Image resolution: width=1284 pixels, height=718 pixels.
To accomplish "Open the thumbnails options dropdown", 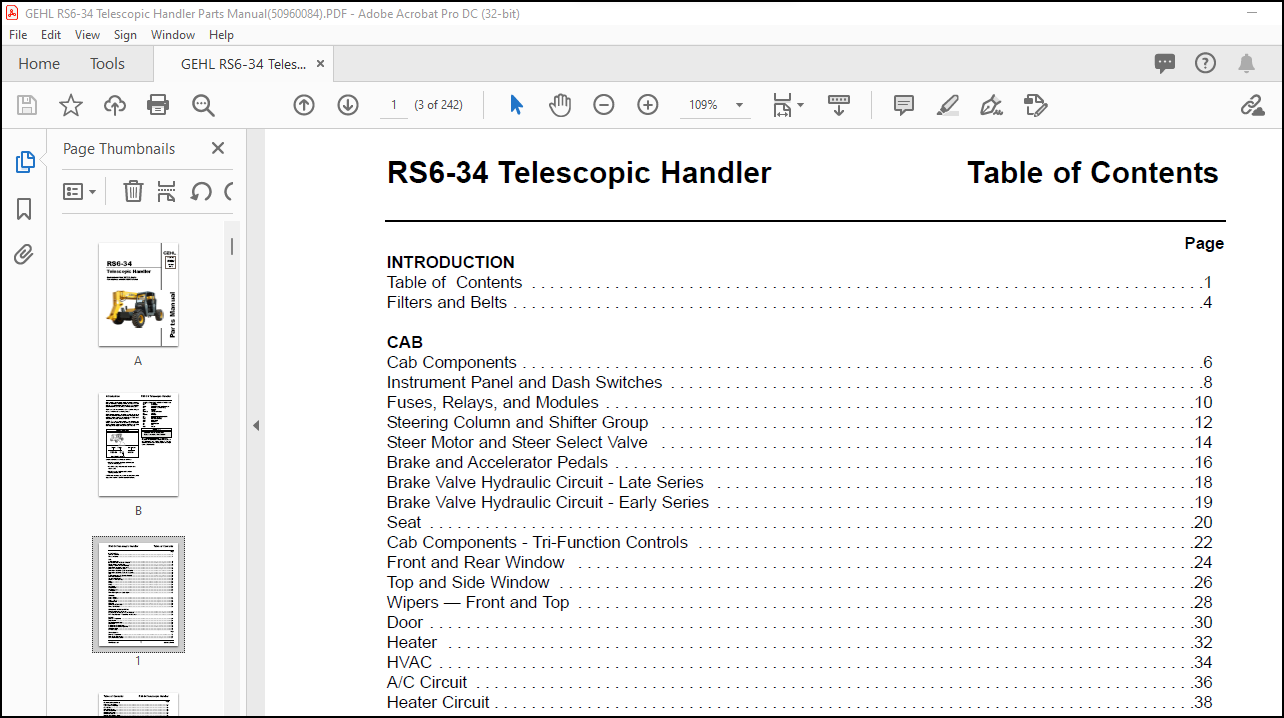I will click(80, 191).
